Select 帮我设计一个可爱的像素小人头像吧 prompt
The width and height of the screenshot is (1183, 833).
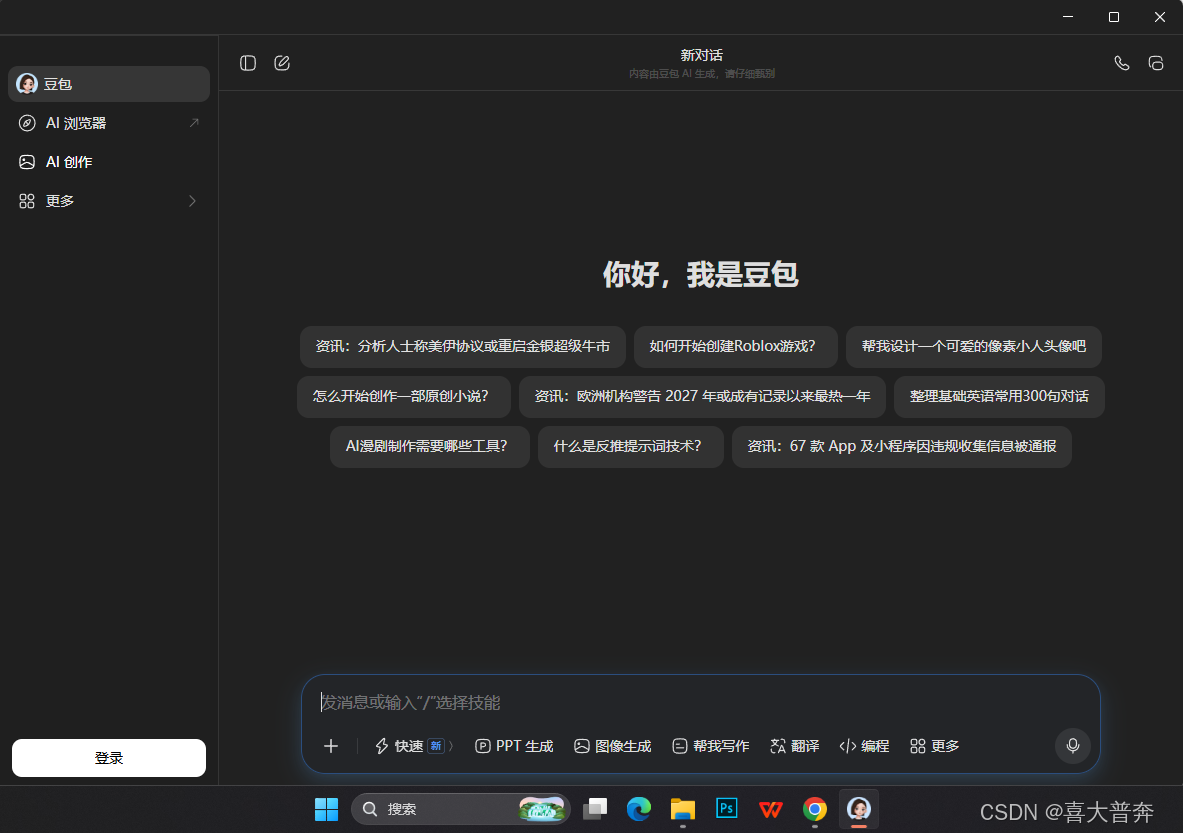point(974,346)
